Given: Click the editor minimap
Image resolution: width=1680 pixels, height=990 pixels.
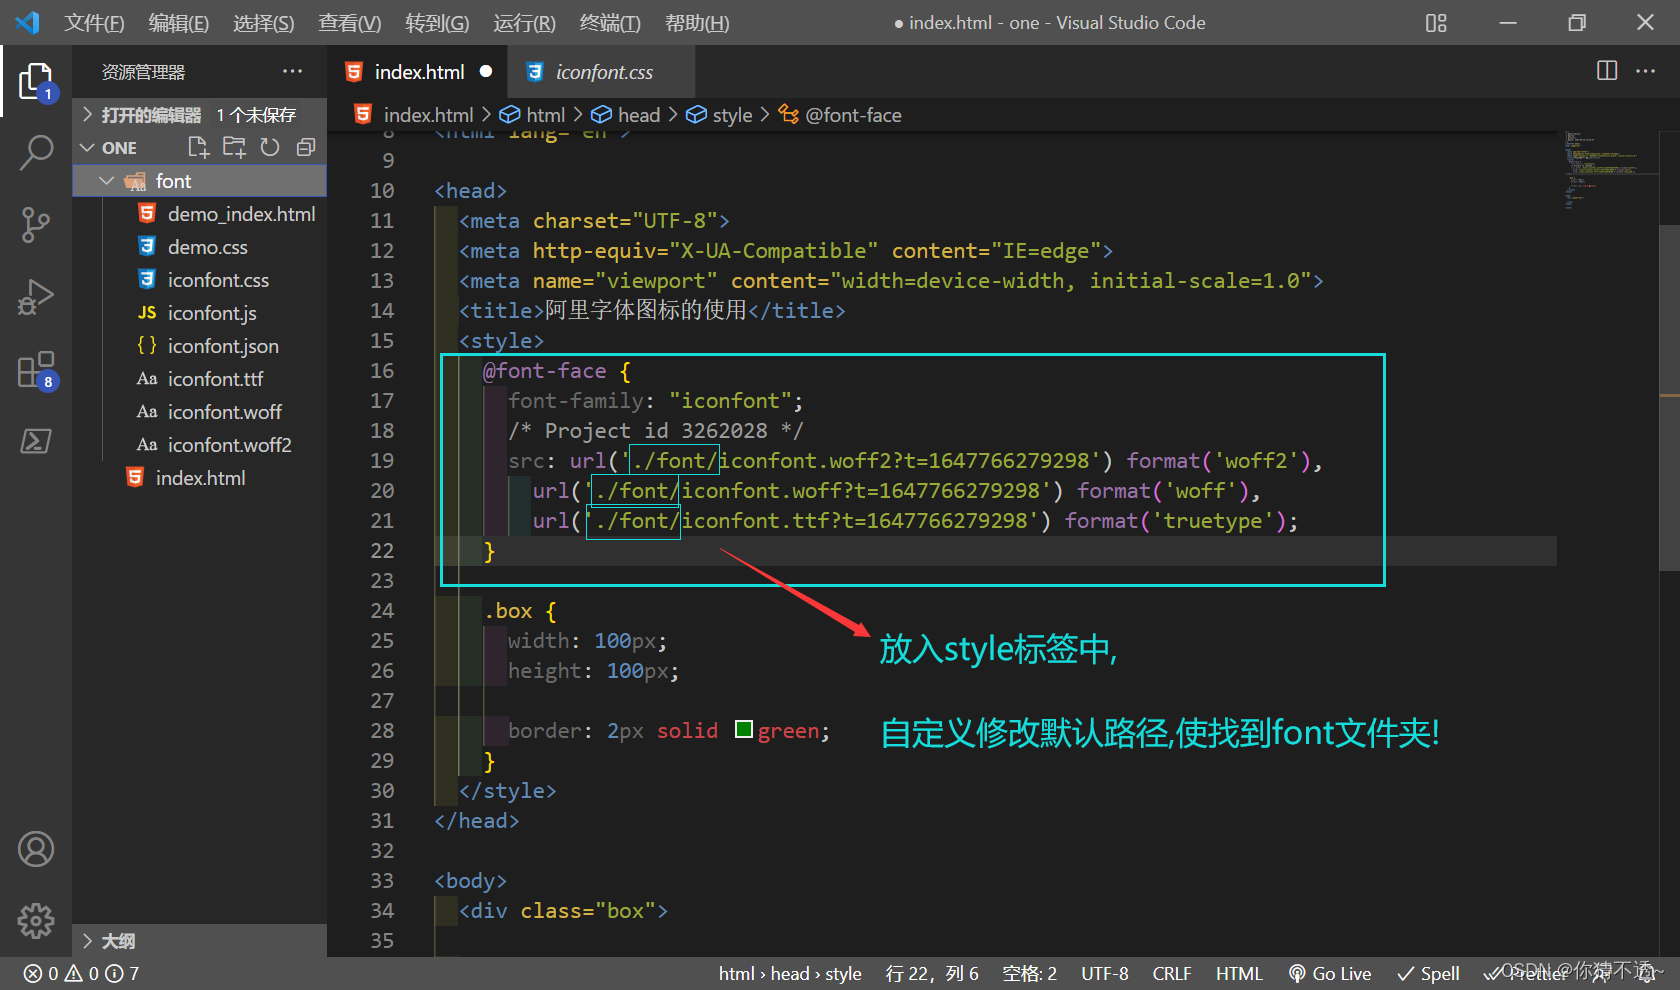Looking at the screenshot, I should (1608, 170).
